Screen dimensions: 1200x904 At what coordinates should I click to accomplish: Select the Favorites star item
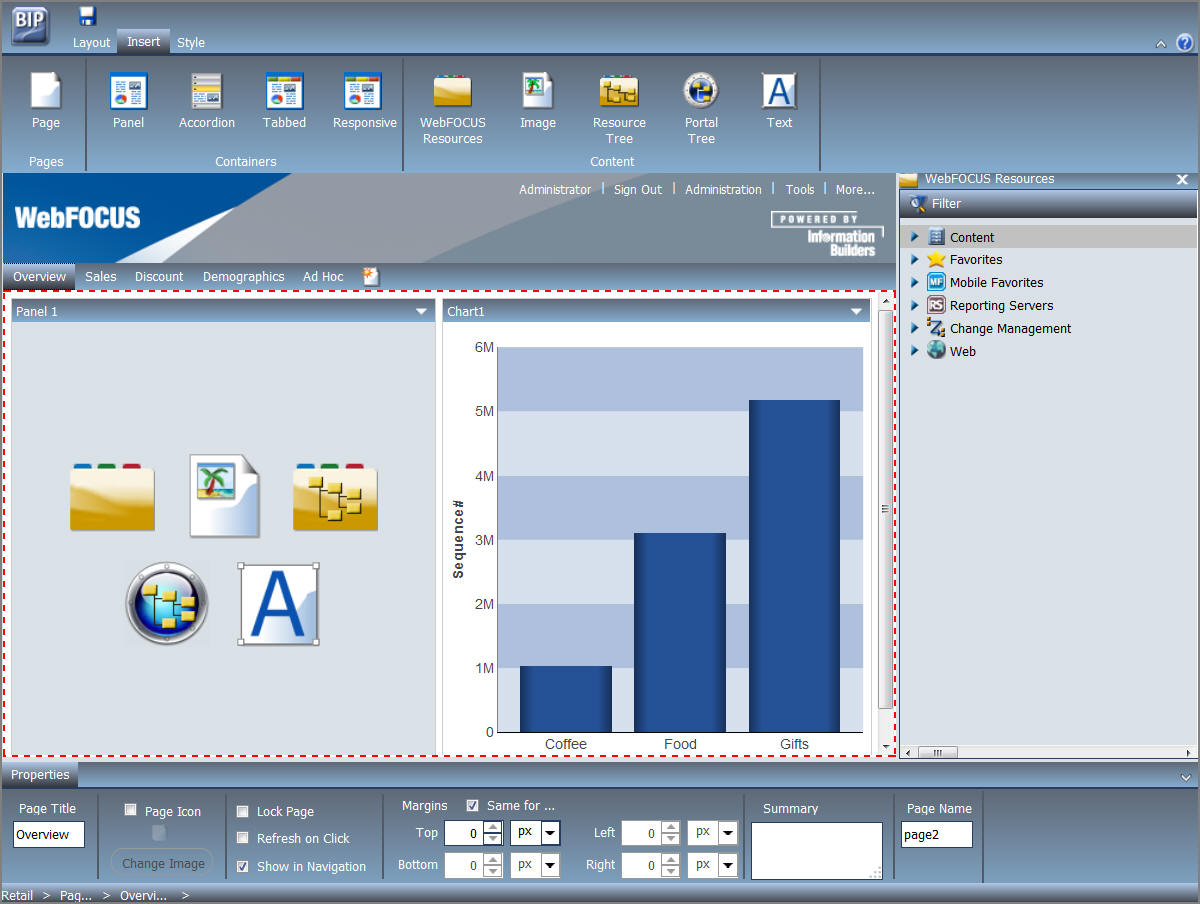(x=965, y=259)
